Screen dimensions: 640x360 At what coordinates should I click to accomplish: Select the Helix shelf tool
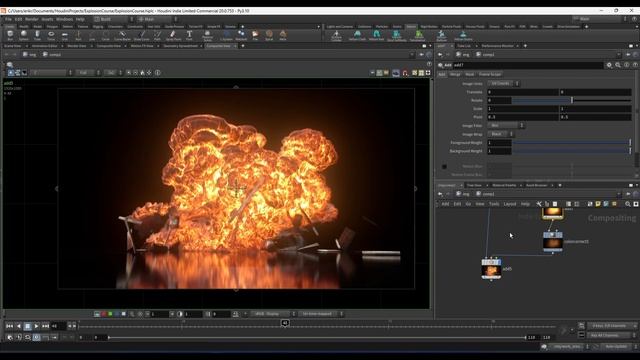pyautogui.click(x=283, y=35)
